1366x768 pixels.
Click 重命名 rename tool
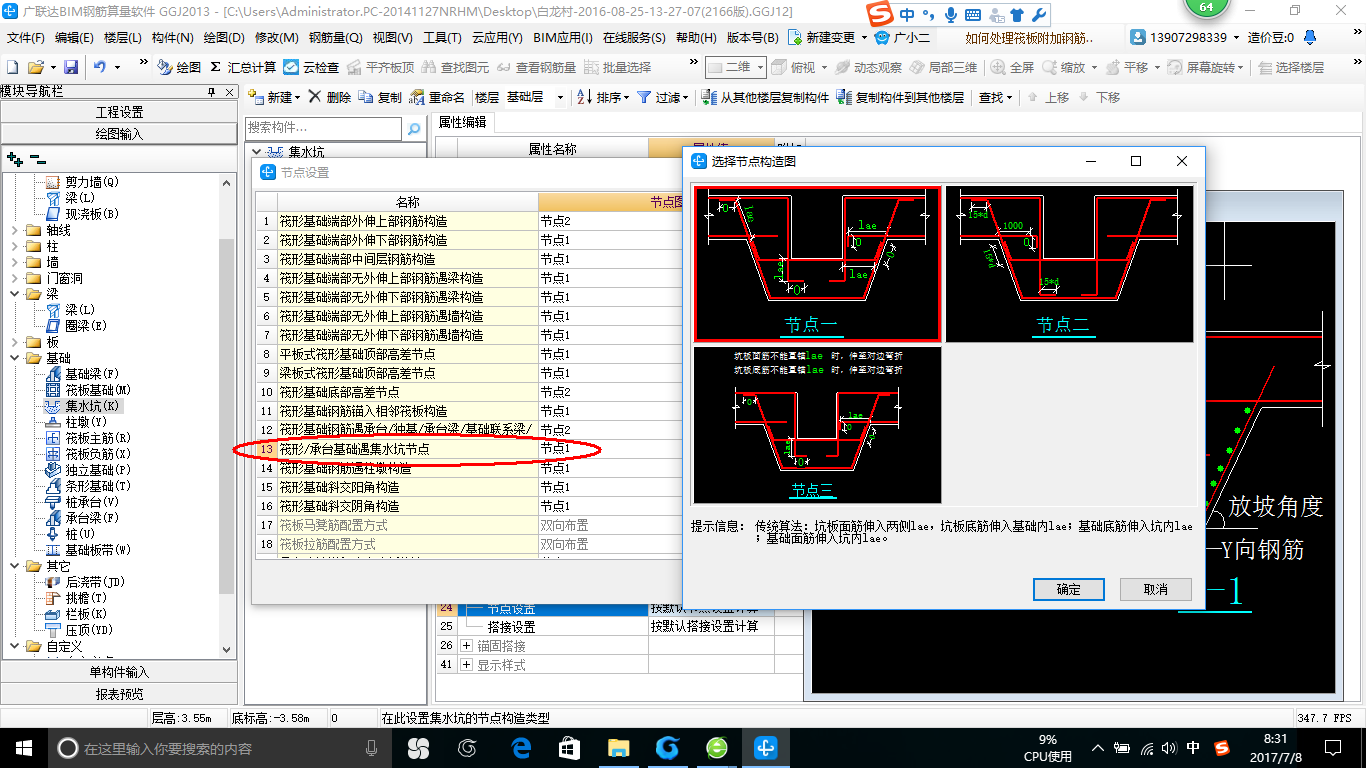click(x=437, y=97)
